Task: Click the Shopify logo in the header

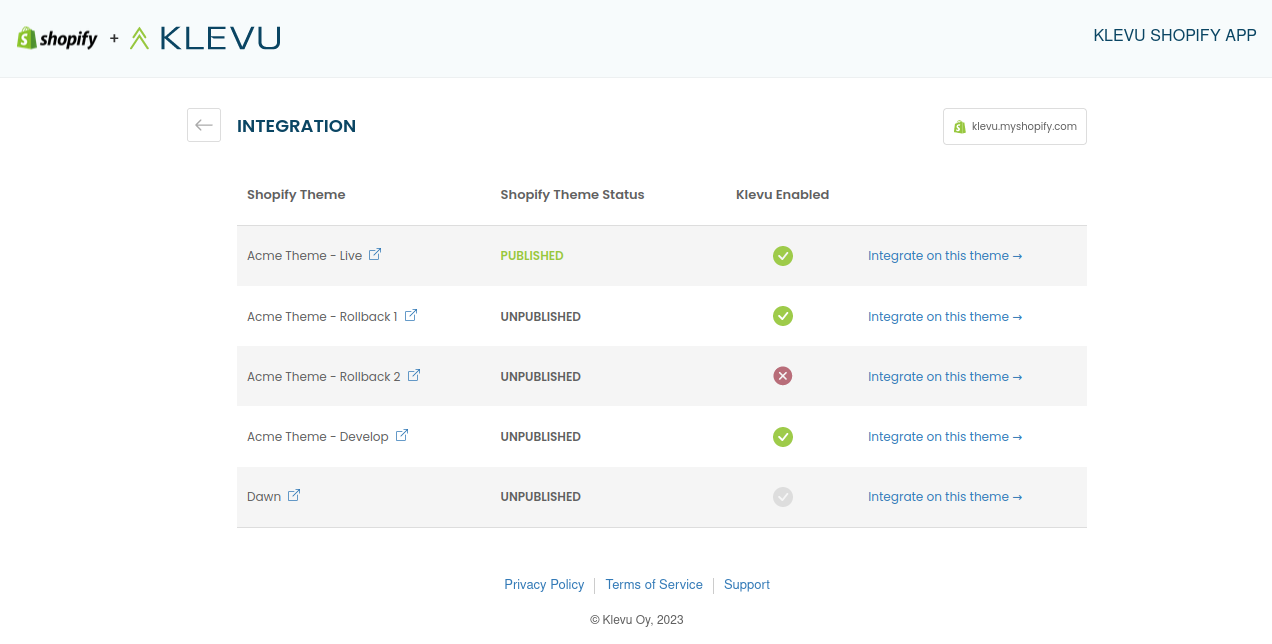Action: pyautogui.click(x=57, y=38)
